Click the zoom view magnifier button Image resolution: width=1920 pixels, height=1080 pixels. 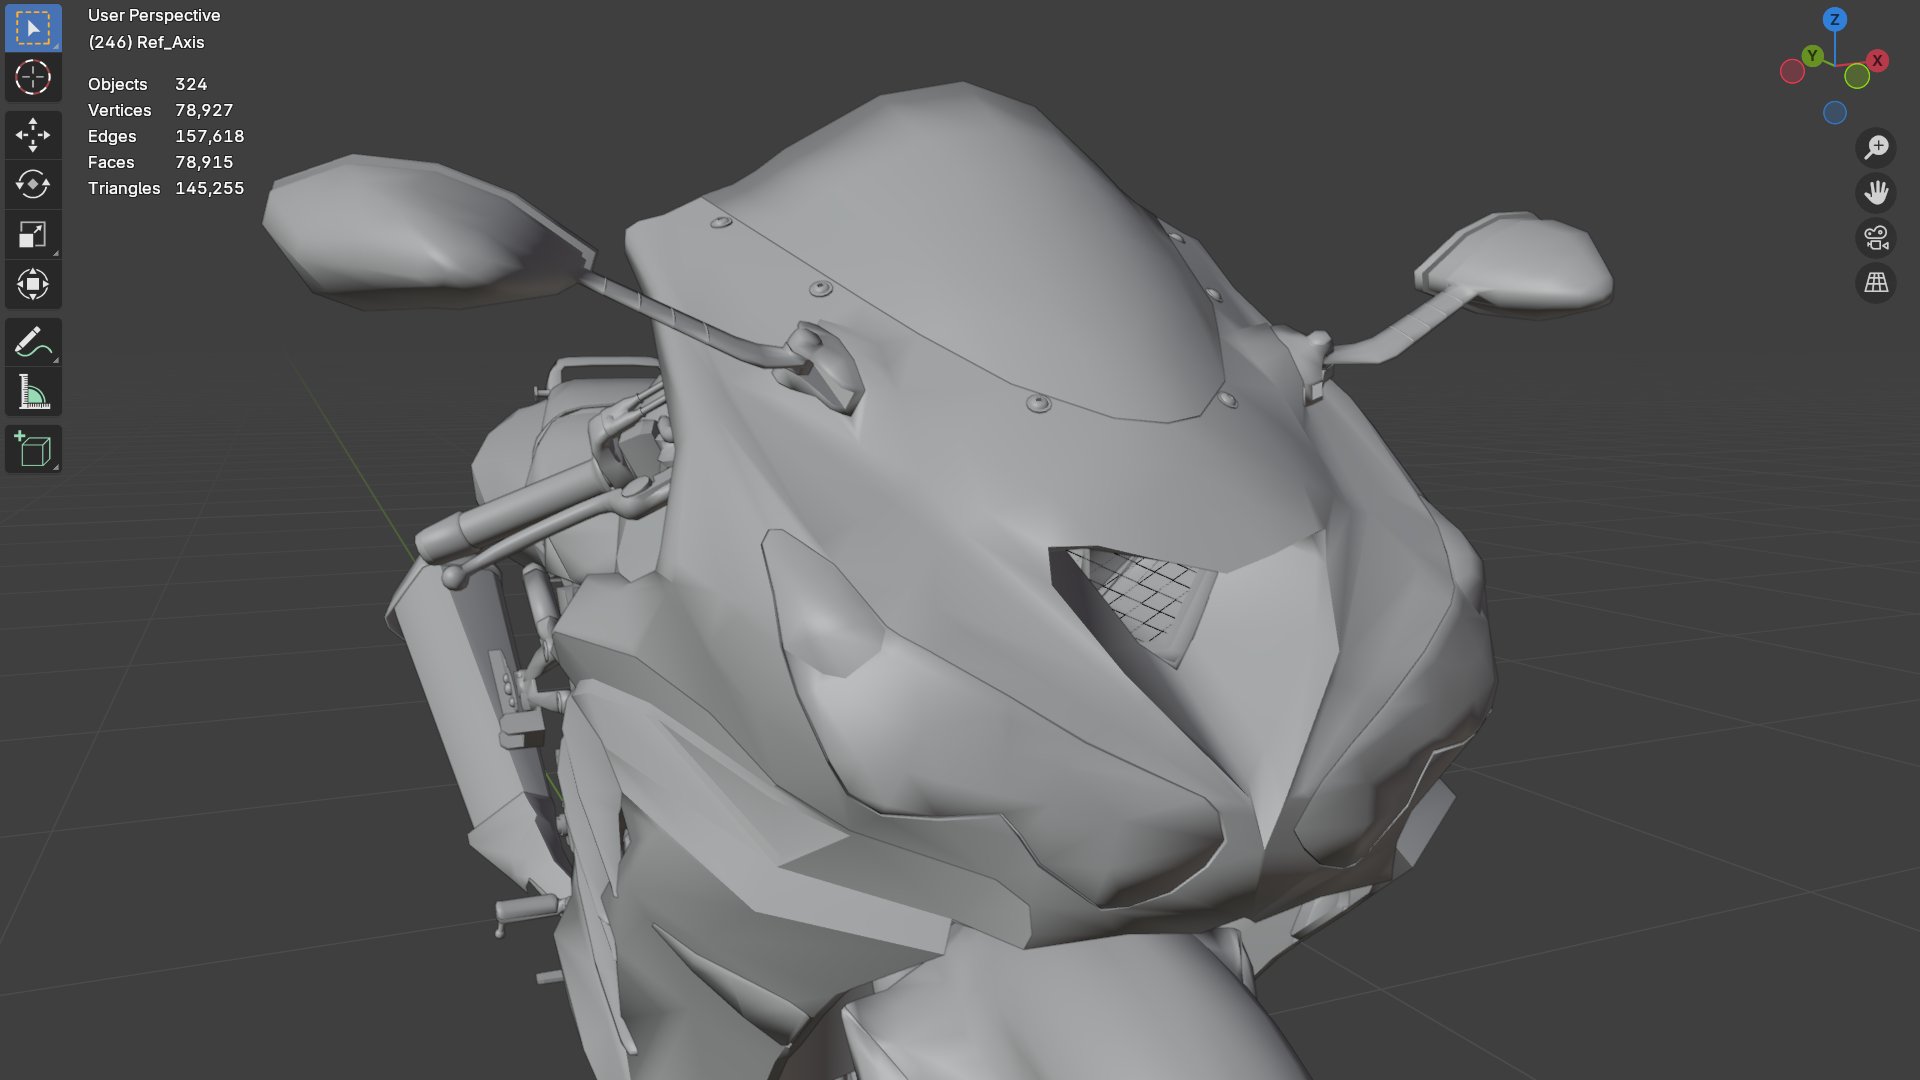pyautogui.click(x=1876, y=147)
